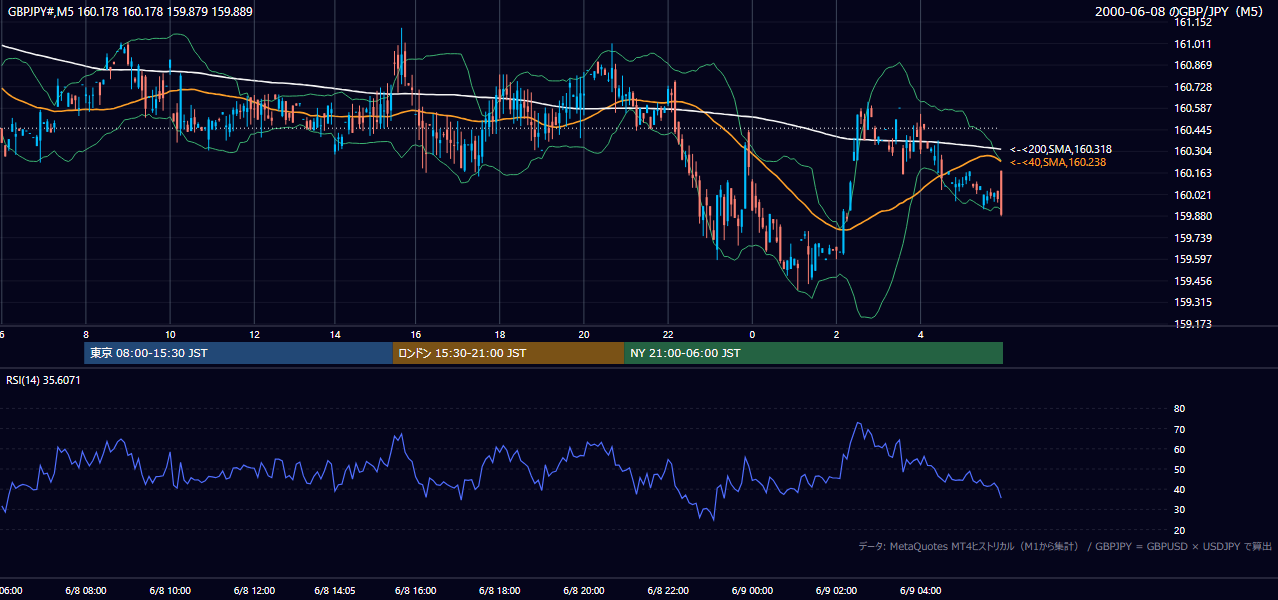The image size is (1278, 600).
Task: Click the RSI(14) 35.6071 indicator label
Action: pyautogui.click(x=43, y=380)
